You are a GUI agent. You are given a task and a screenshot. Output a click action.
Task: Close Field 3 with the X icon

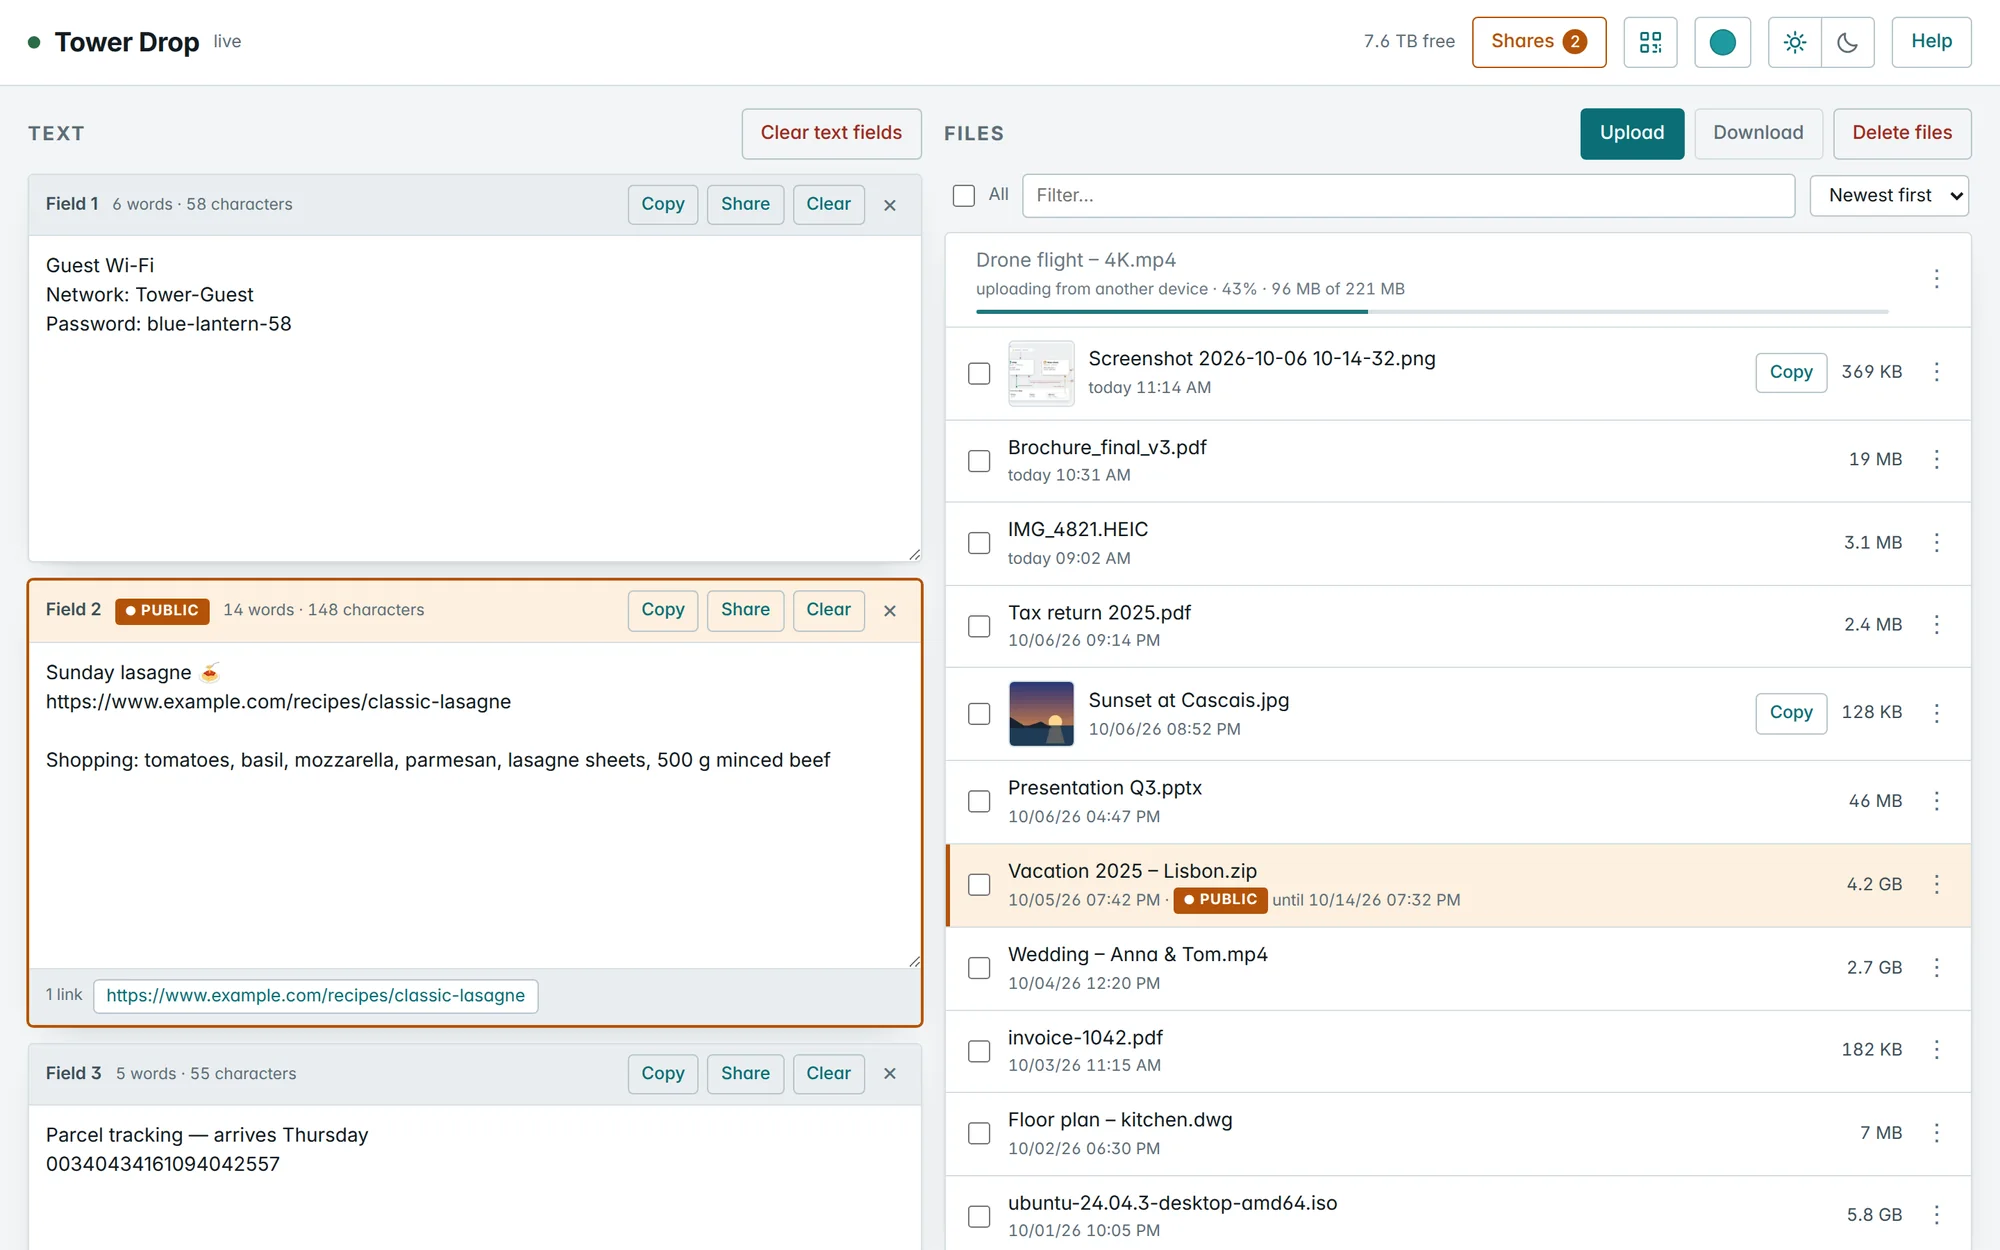[890, 1073]
